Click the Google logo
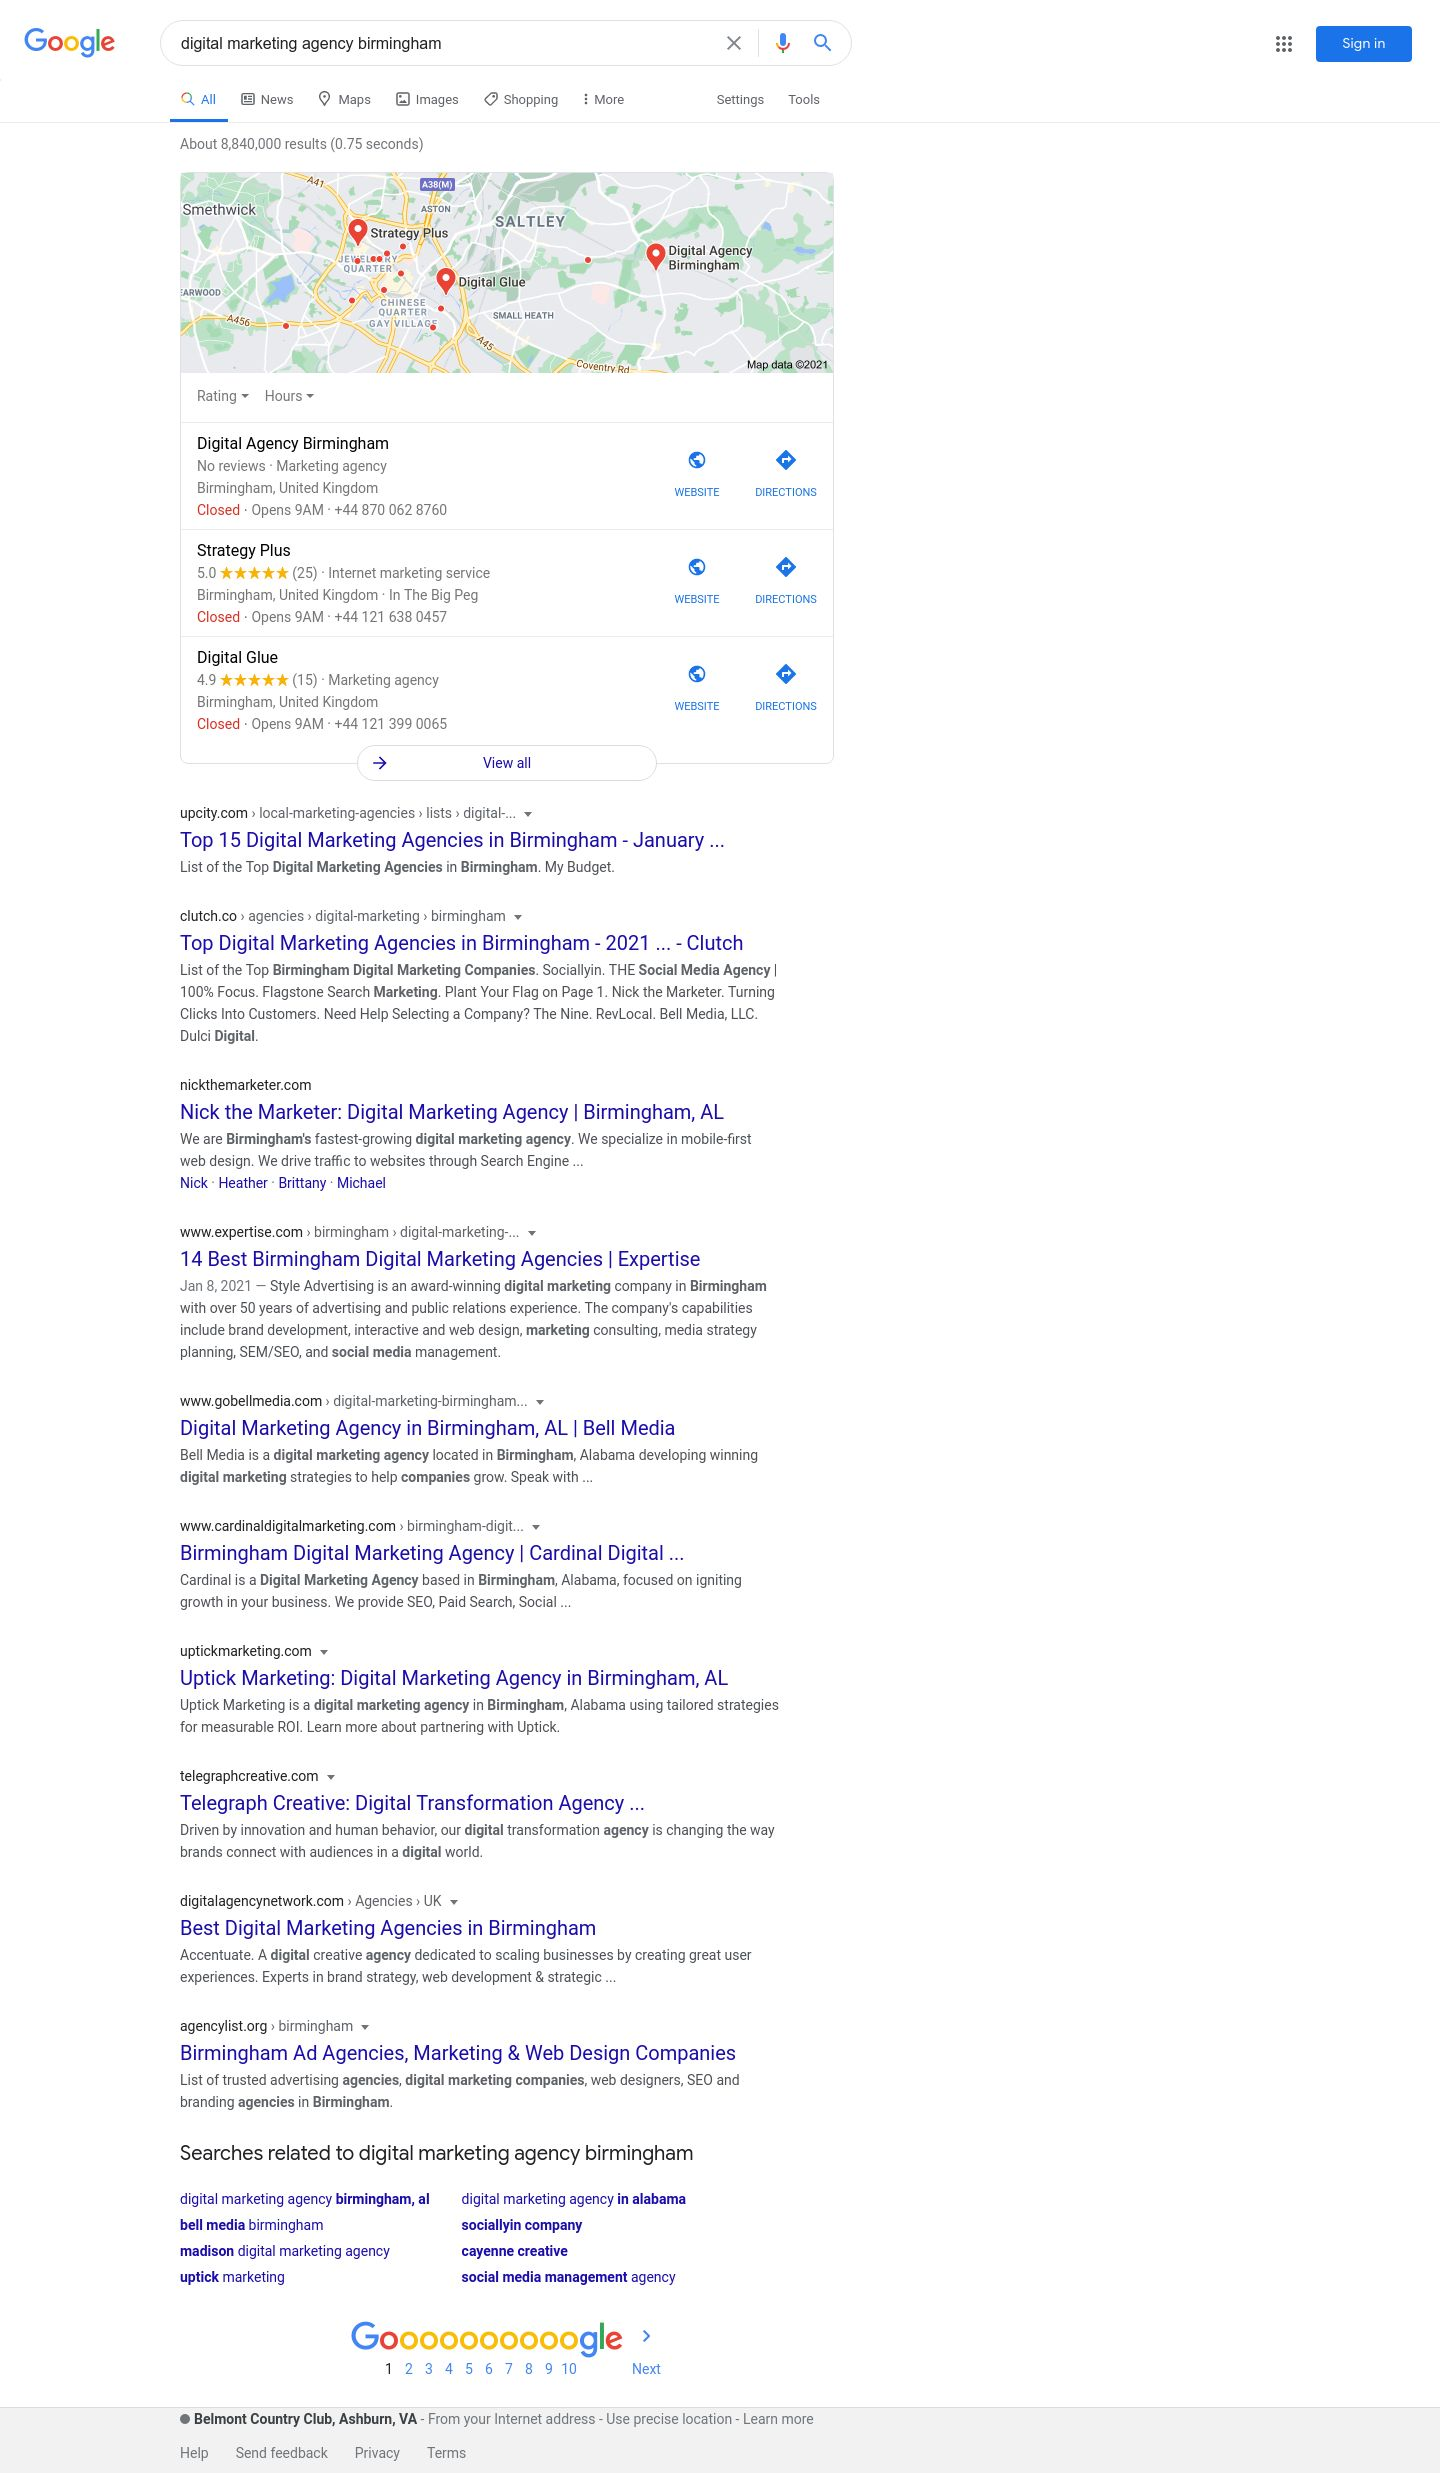Screen dimensions: 1440x2473 pos(69,42)
